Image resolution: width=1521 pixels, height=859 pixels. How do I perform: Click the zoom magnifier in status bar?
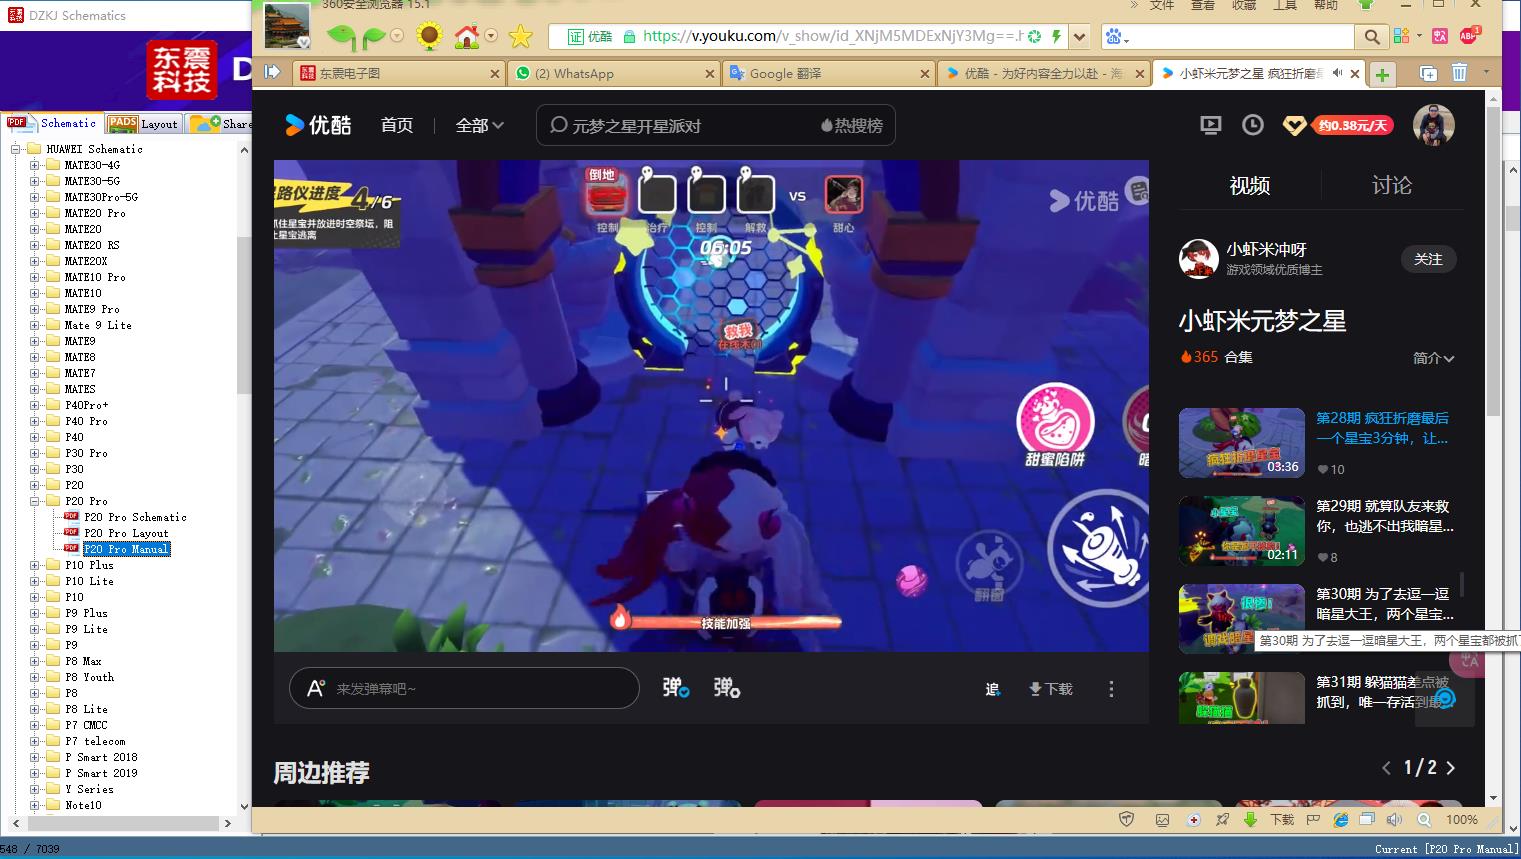(1424, 819)
